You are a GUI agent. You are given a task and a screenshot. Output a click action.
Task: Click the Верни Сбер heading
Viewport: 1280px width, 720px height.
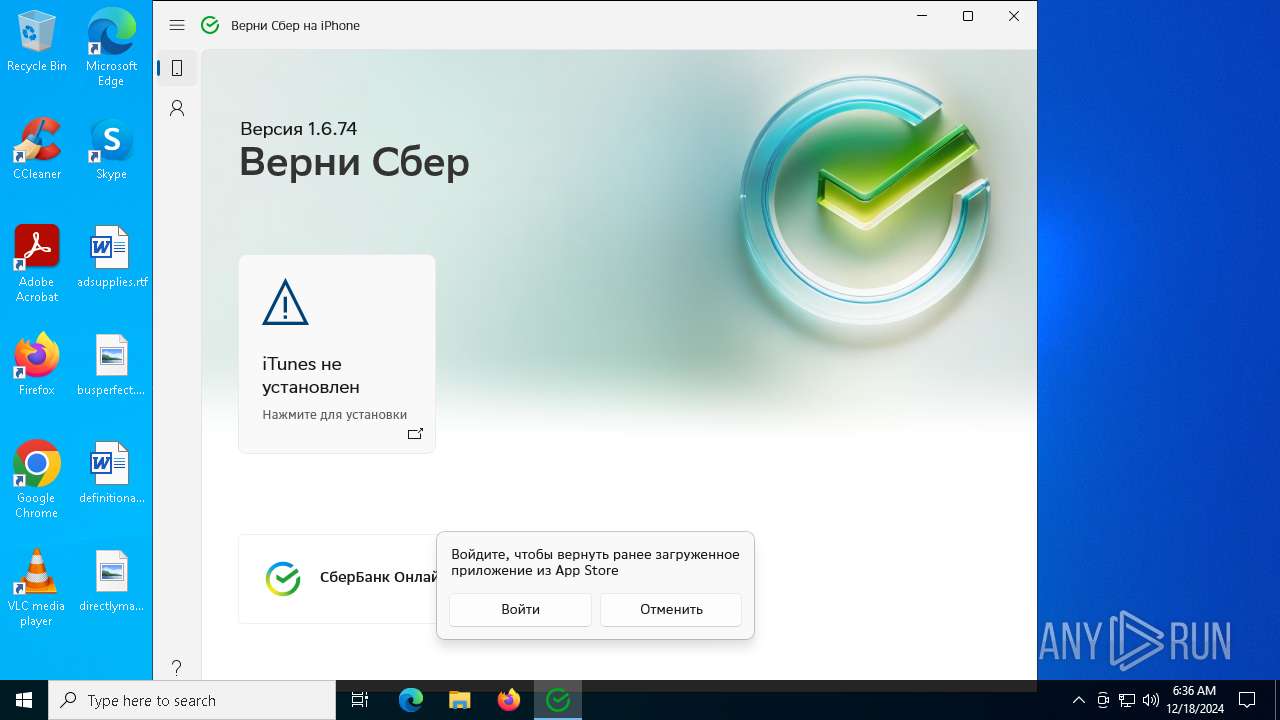tap(354, 162)
